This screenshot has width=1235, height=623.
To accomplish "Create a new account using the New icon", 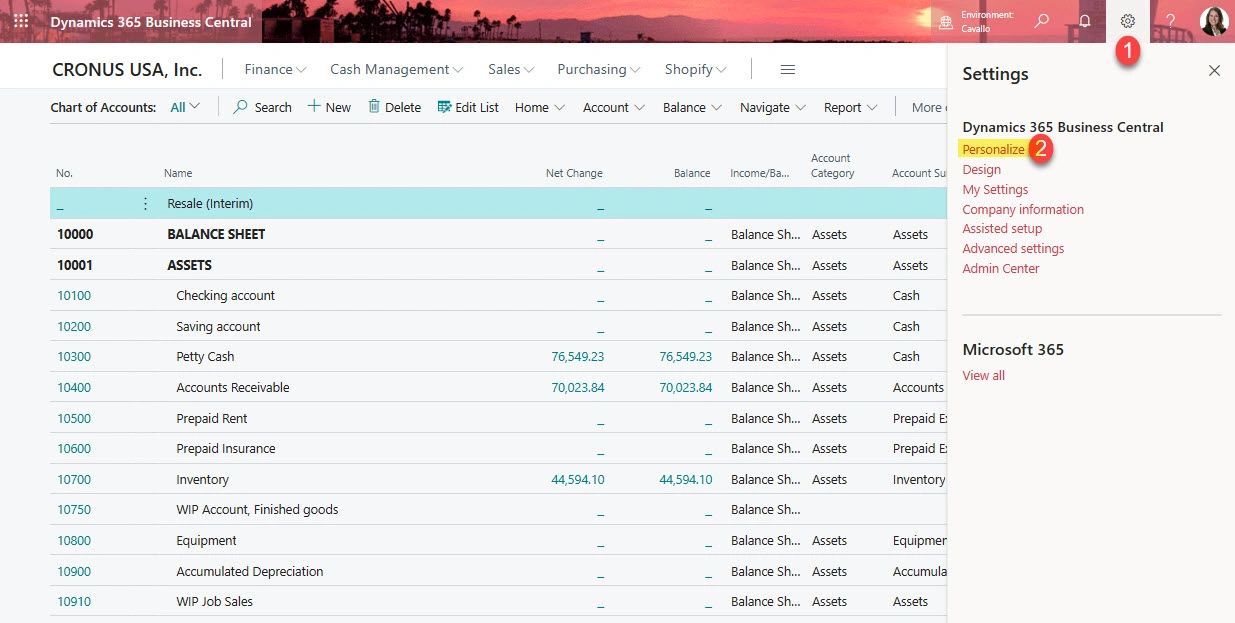I will (329, 106).
